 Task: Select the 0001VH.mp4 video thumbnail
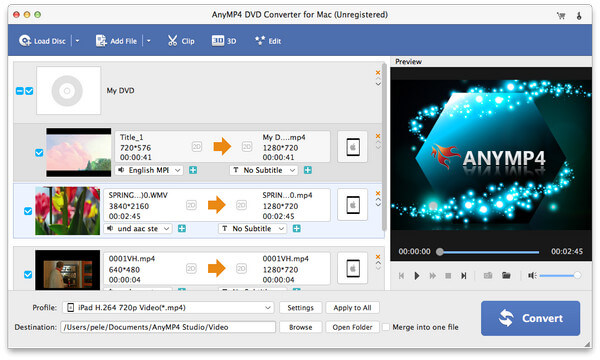(x=67, y=270)
